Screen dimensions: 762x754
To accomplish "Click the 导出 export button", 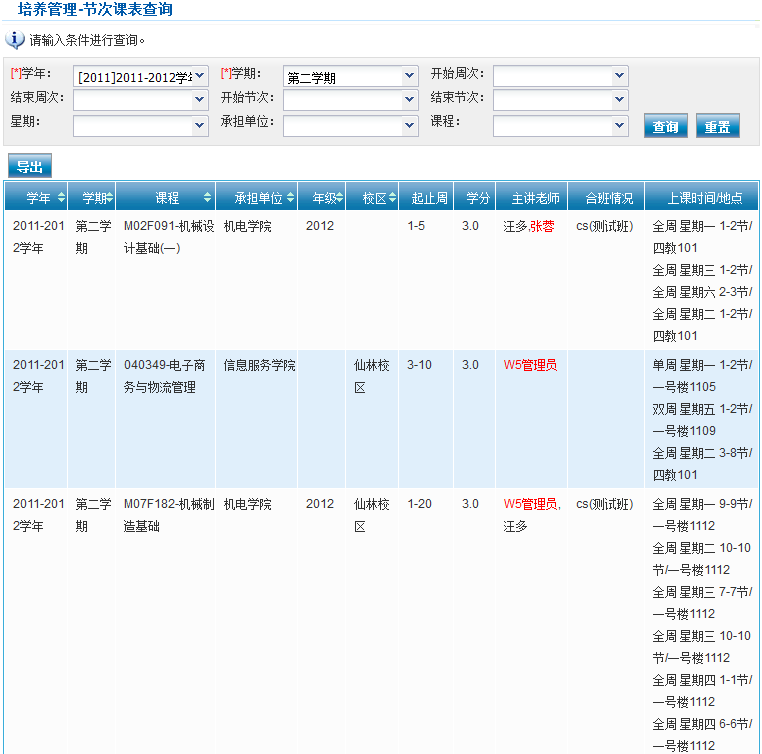I will pos(30,167).
